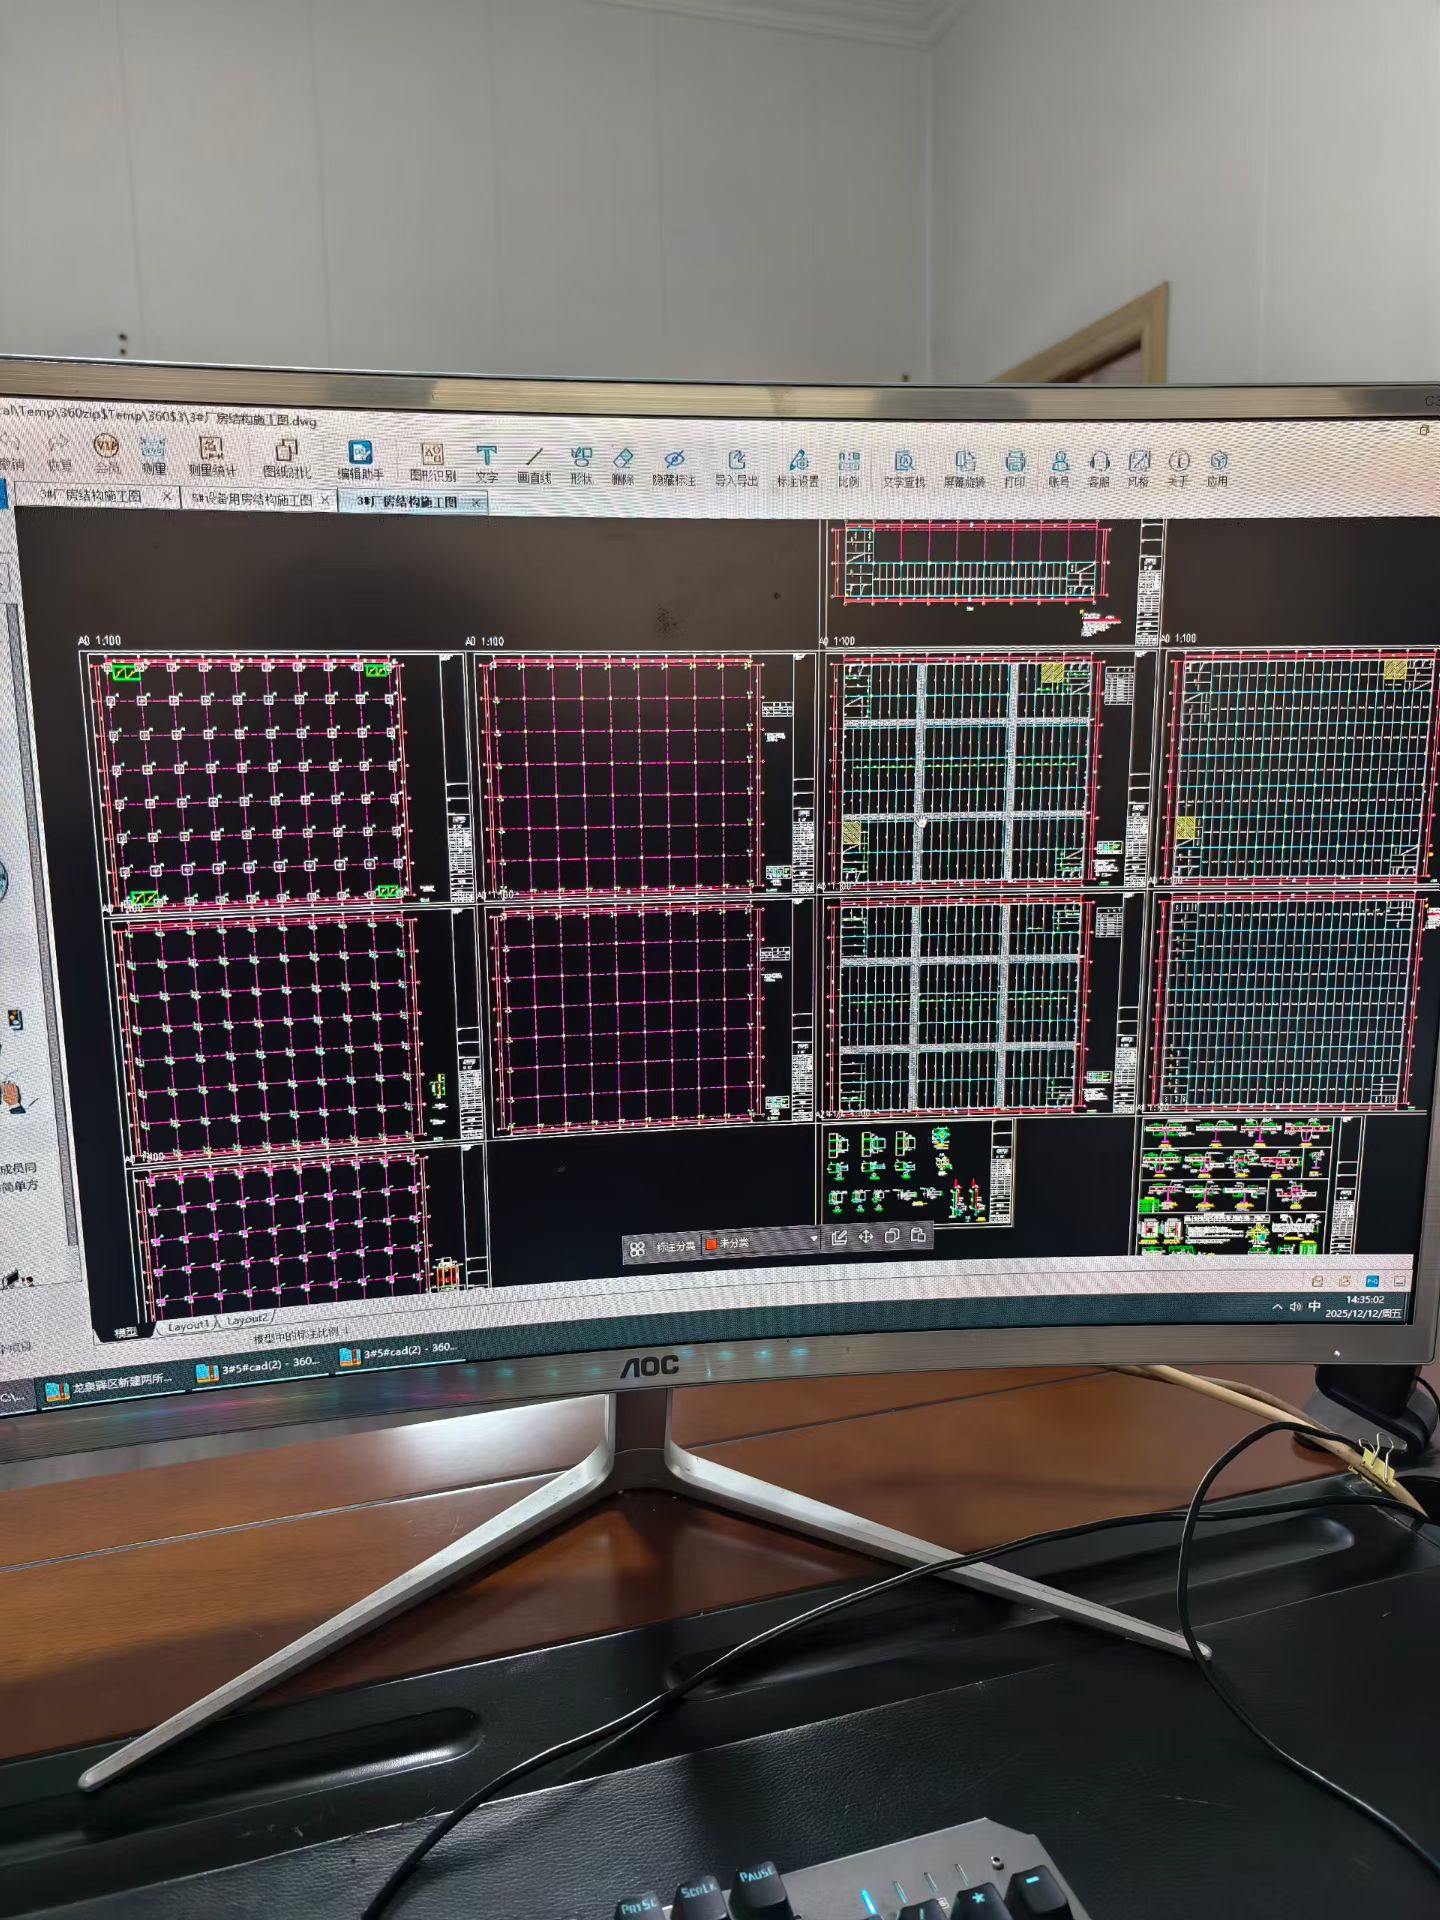Open 导入导出 import export tool

pyautogui.click(x=736, y=468)
